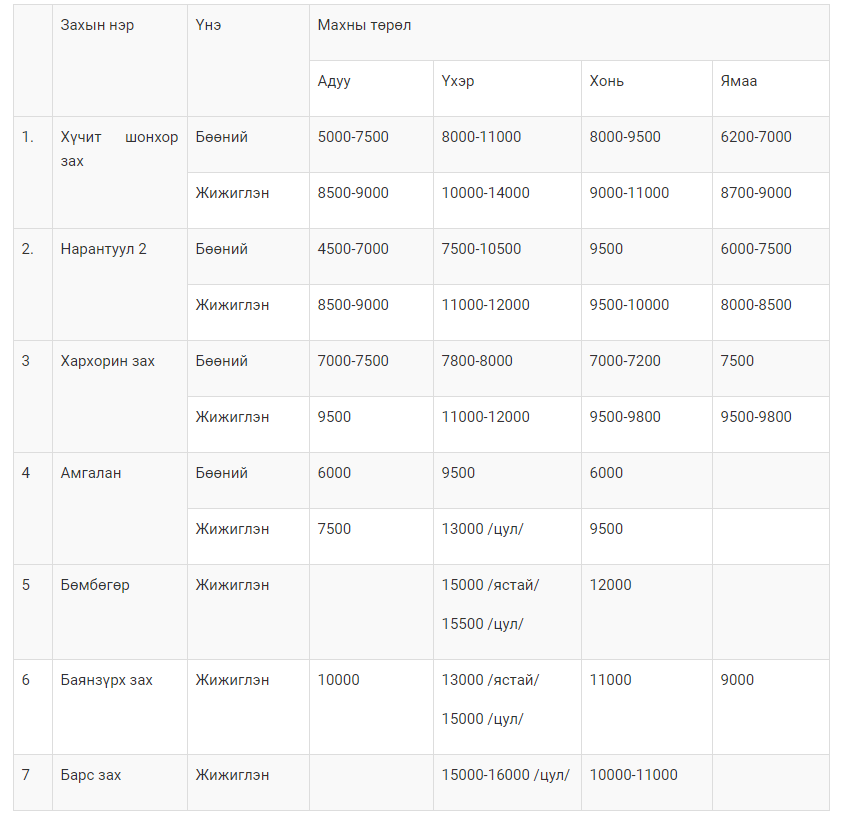Click the "Баянзүрх зах" market cell
The width and height of the screenshot is (841, 821).
(106, 680)
